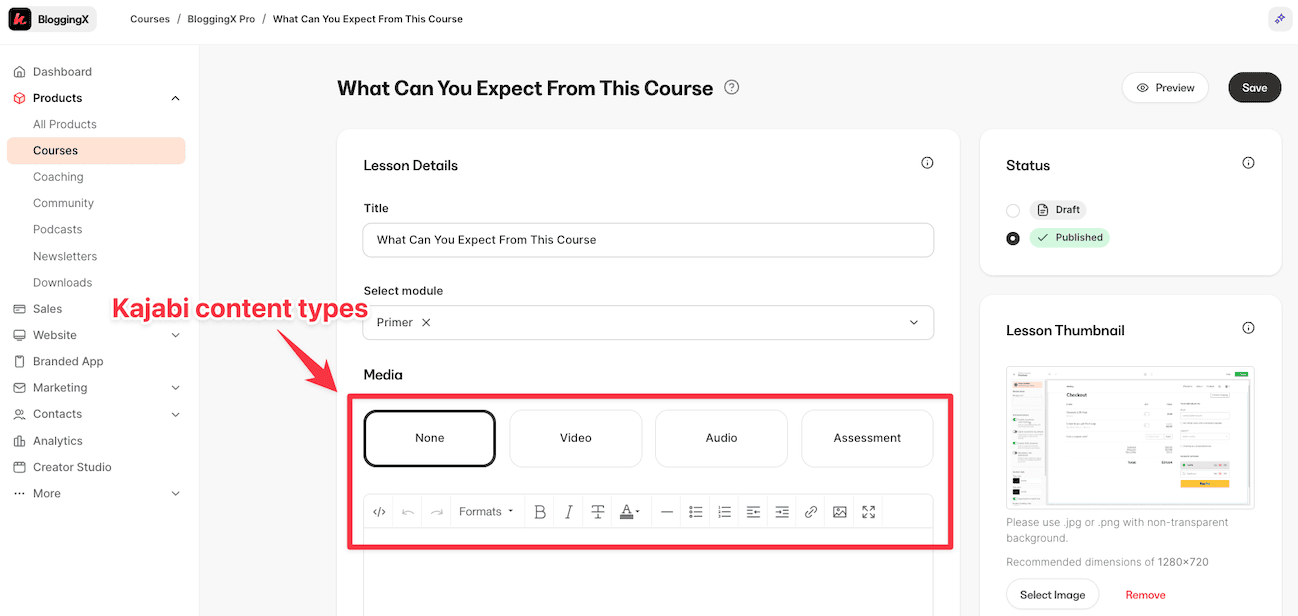The image size is (1298, 616).
Task: Insert a bulleted list
Action: tap(696, 512)
